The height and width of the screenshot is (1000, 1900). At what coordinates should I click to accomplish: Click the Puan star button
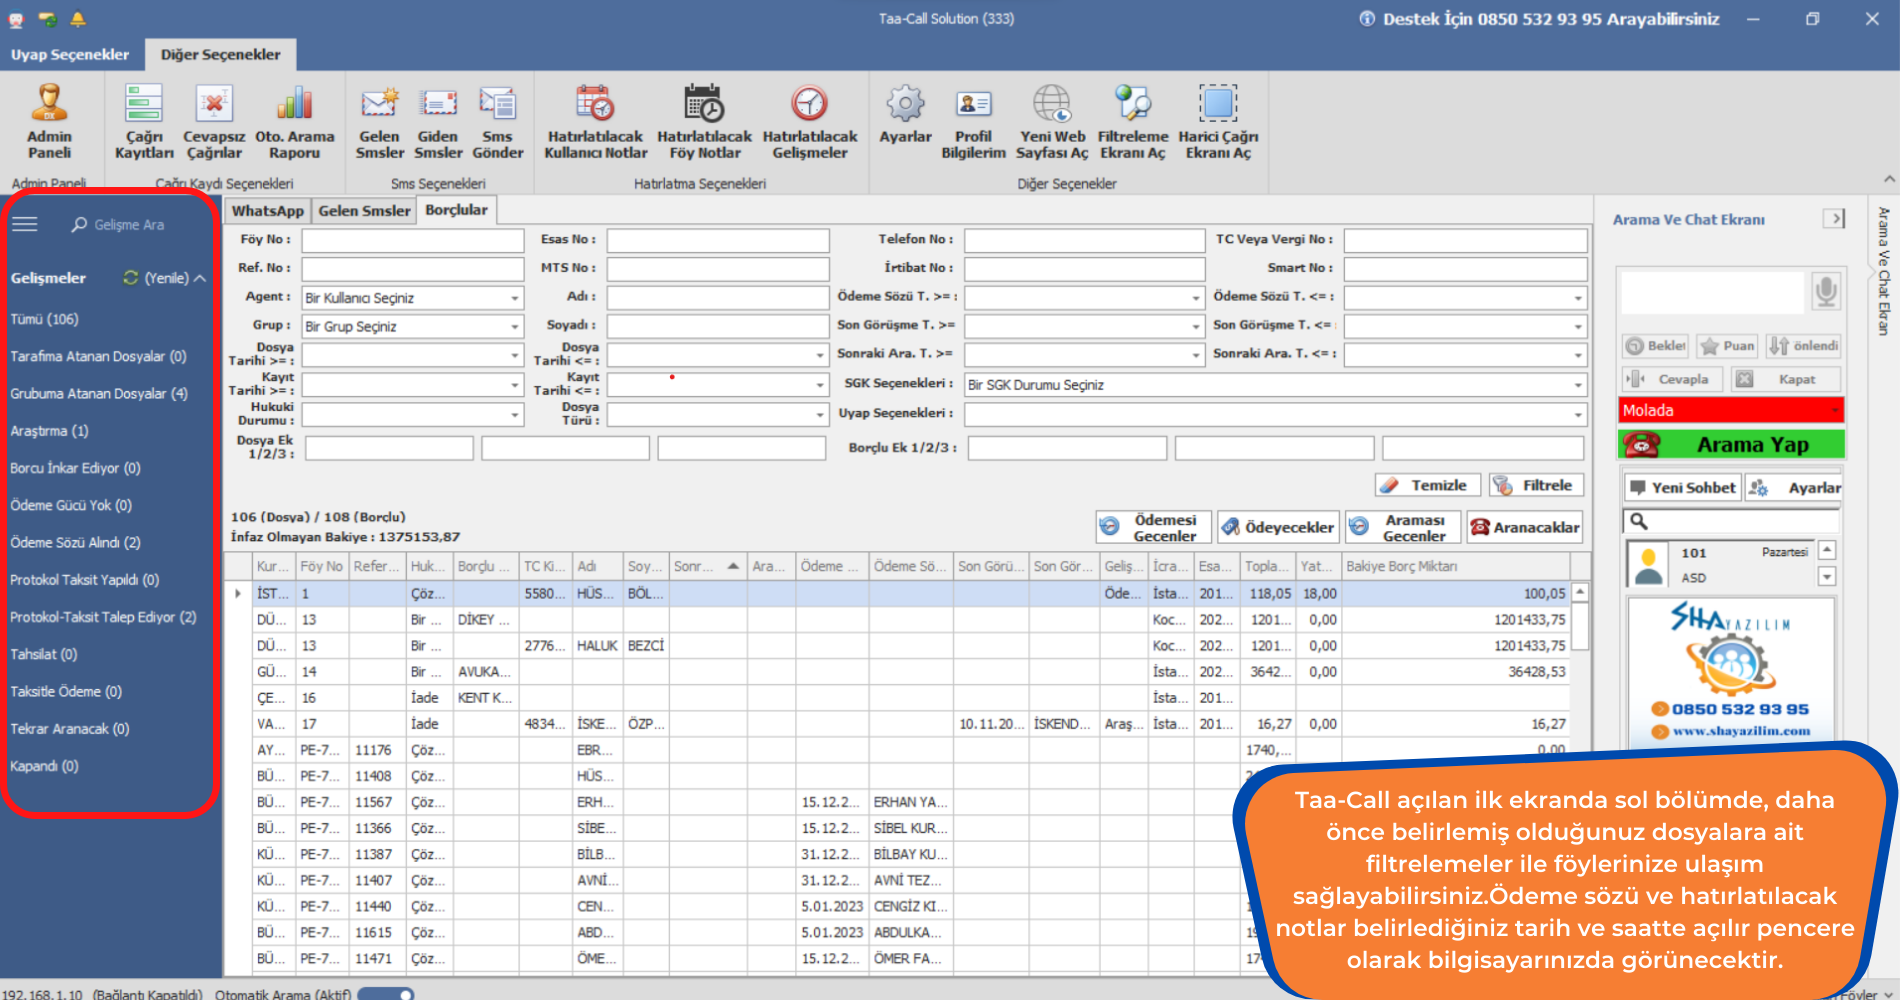click(x=1727, y=346)
